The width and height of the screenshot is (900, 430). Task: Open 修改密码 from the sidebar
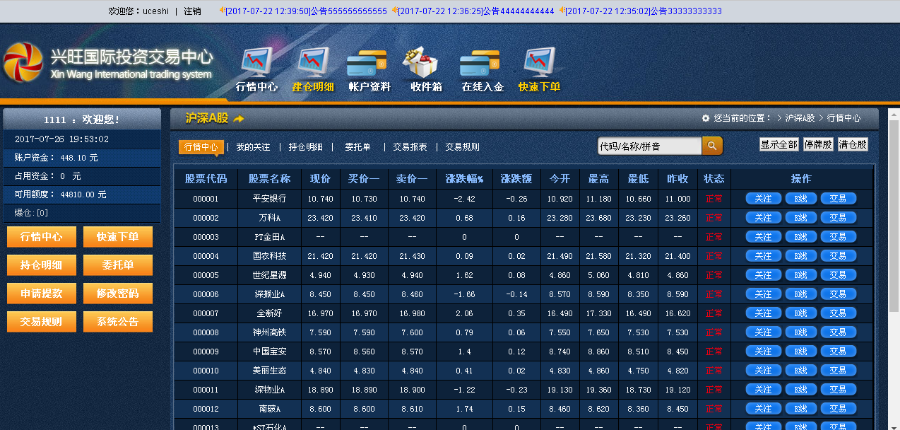[x=118, y=294]
